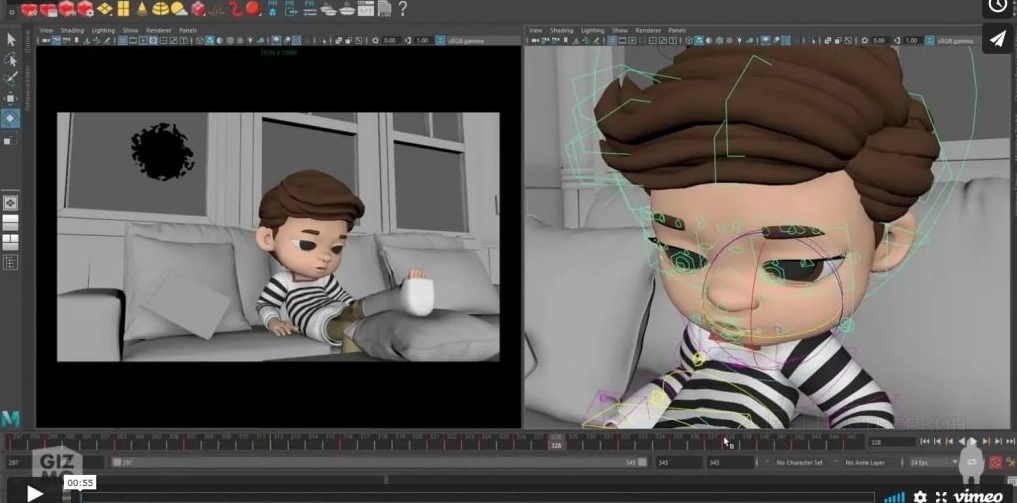The width and height of the screenshot is (1017, 503).
Task: Click the red sphere shelf icon
Action: click(252, 9)
